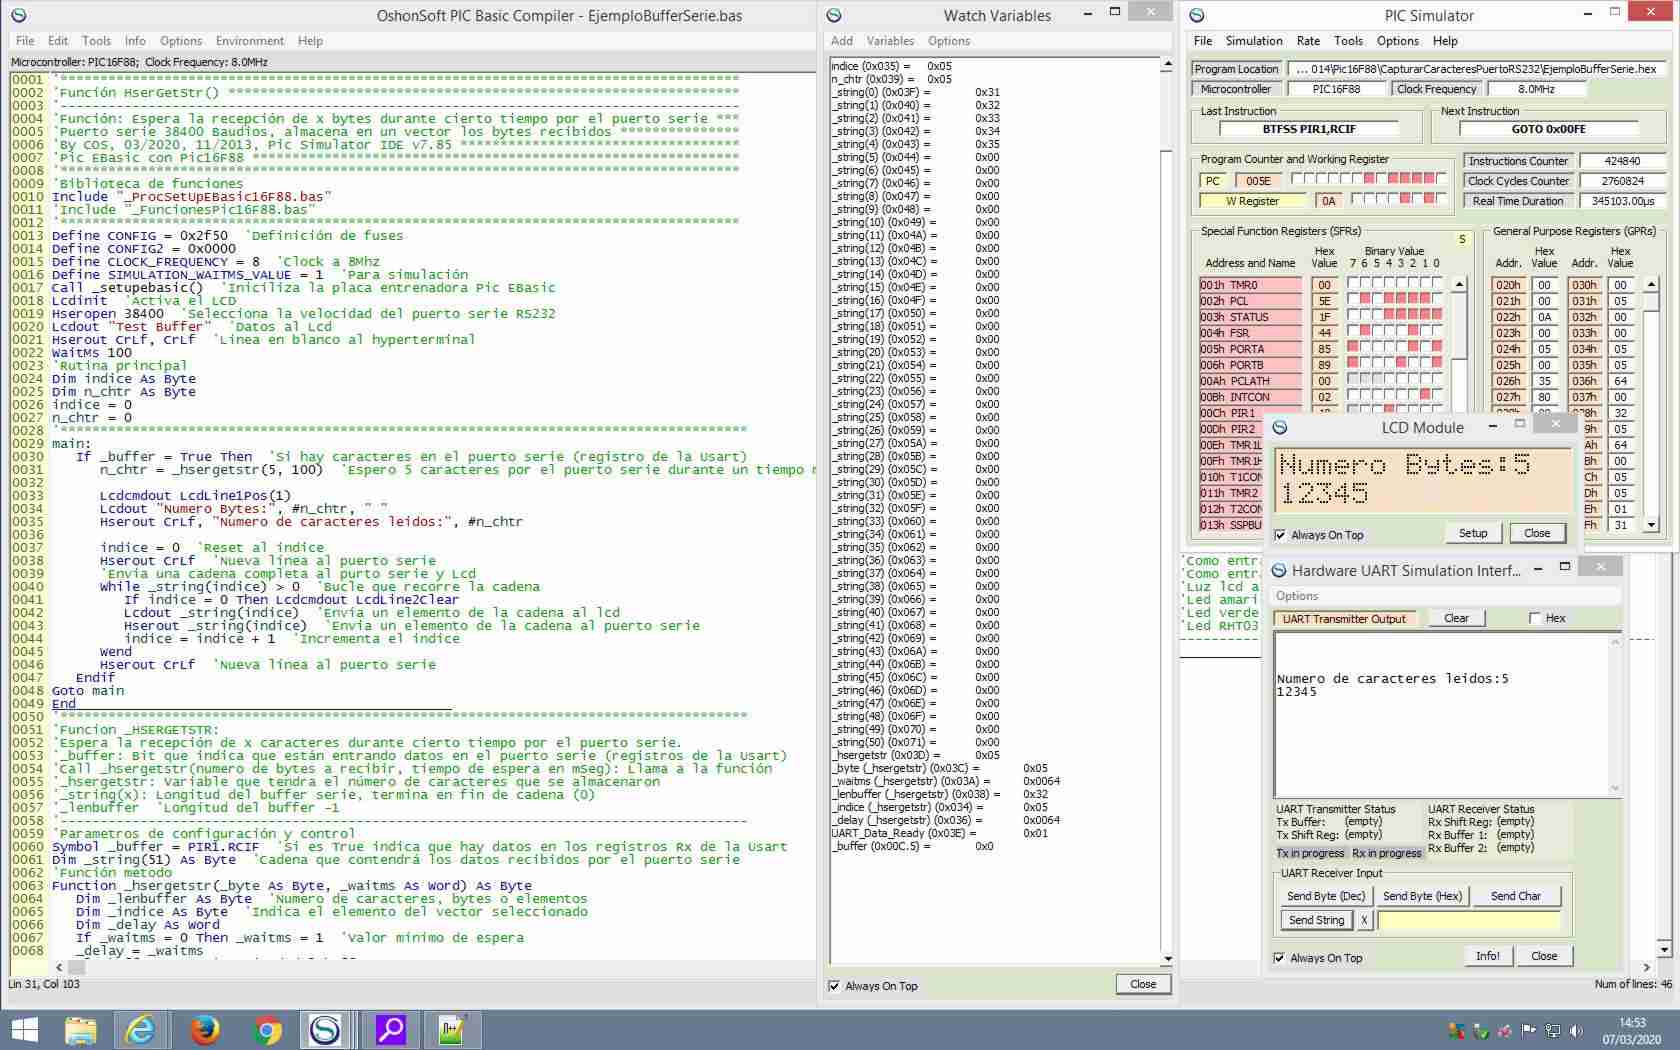This screenshot has height=1050, width=1680.
Task: Click the OshonSoft icon in PIC Basic Compiler title bar
Action: click(x=18, y=15)
